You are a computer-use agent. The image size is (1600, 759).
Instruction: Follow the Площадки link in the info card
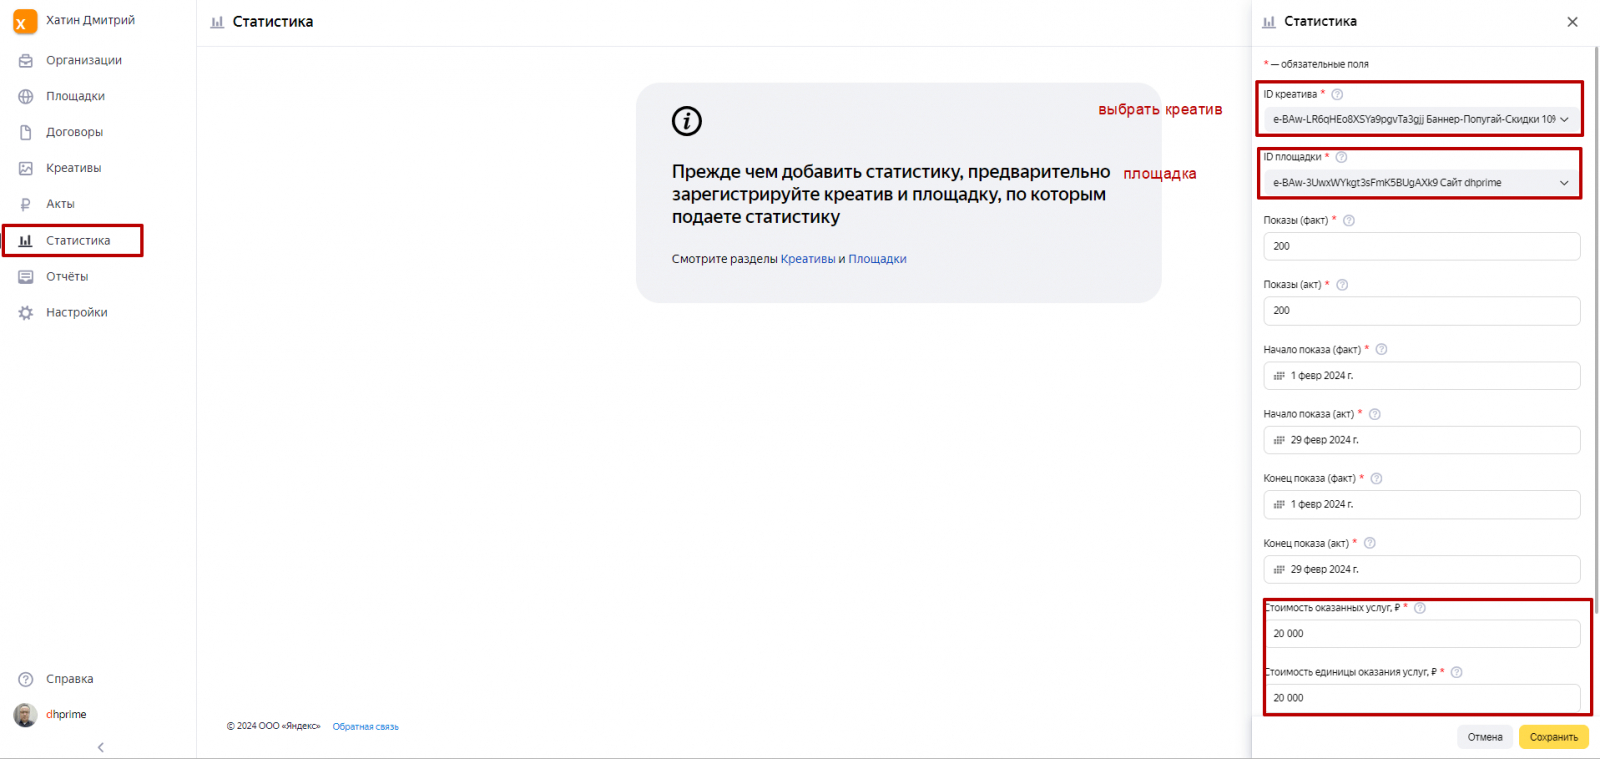click(877, 259)
